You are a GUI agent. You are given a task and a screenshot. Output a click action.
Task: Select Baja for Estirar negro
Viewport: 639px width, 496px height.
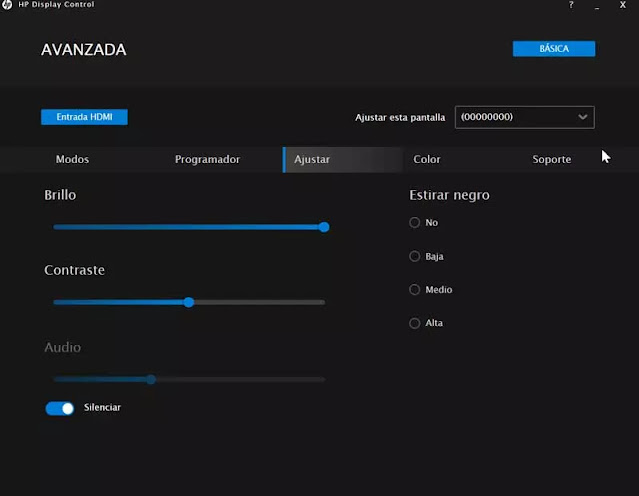click(x=414, y=256)
